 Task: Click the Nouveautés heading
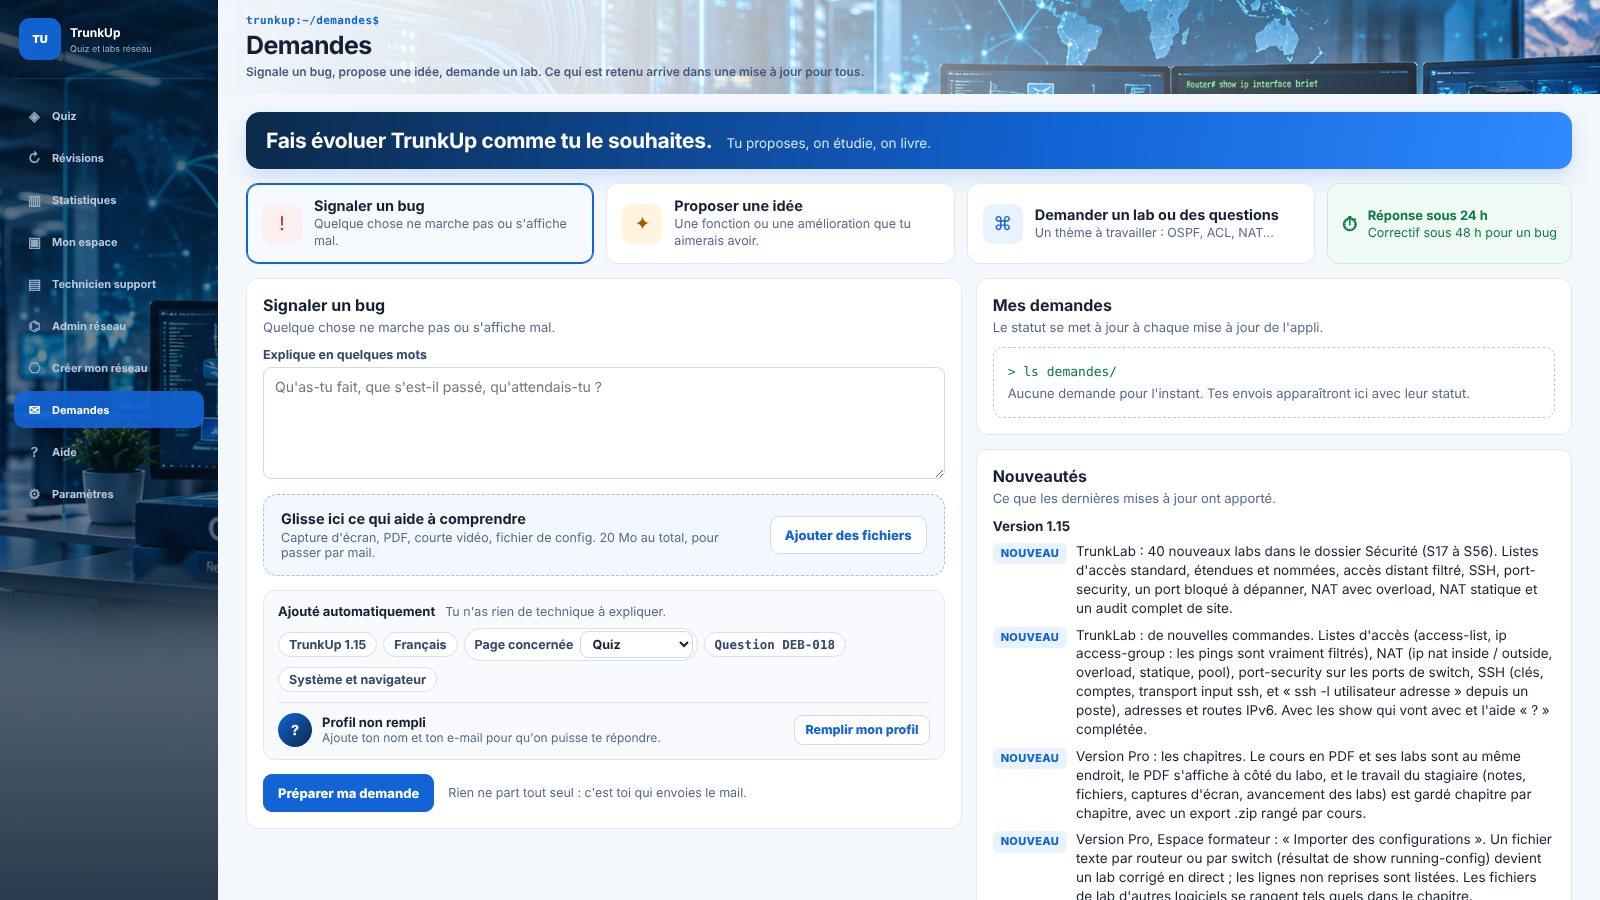(1039, 477)
